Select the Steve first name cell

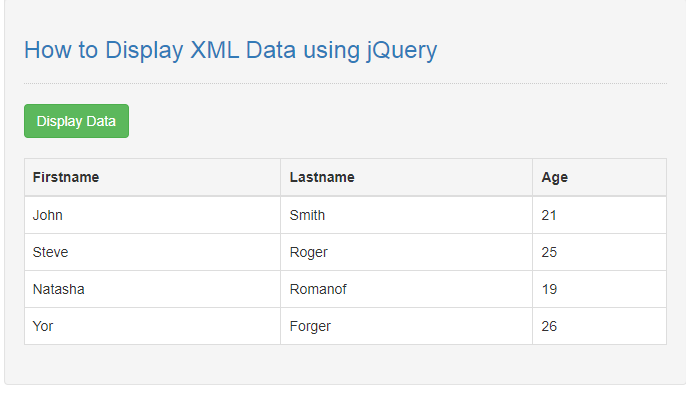coord(50,252)
